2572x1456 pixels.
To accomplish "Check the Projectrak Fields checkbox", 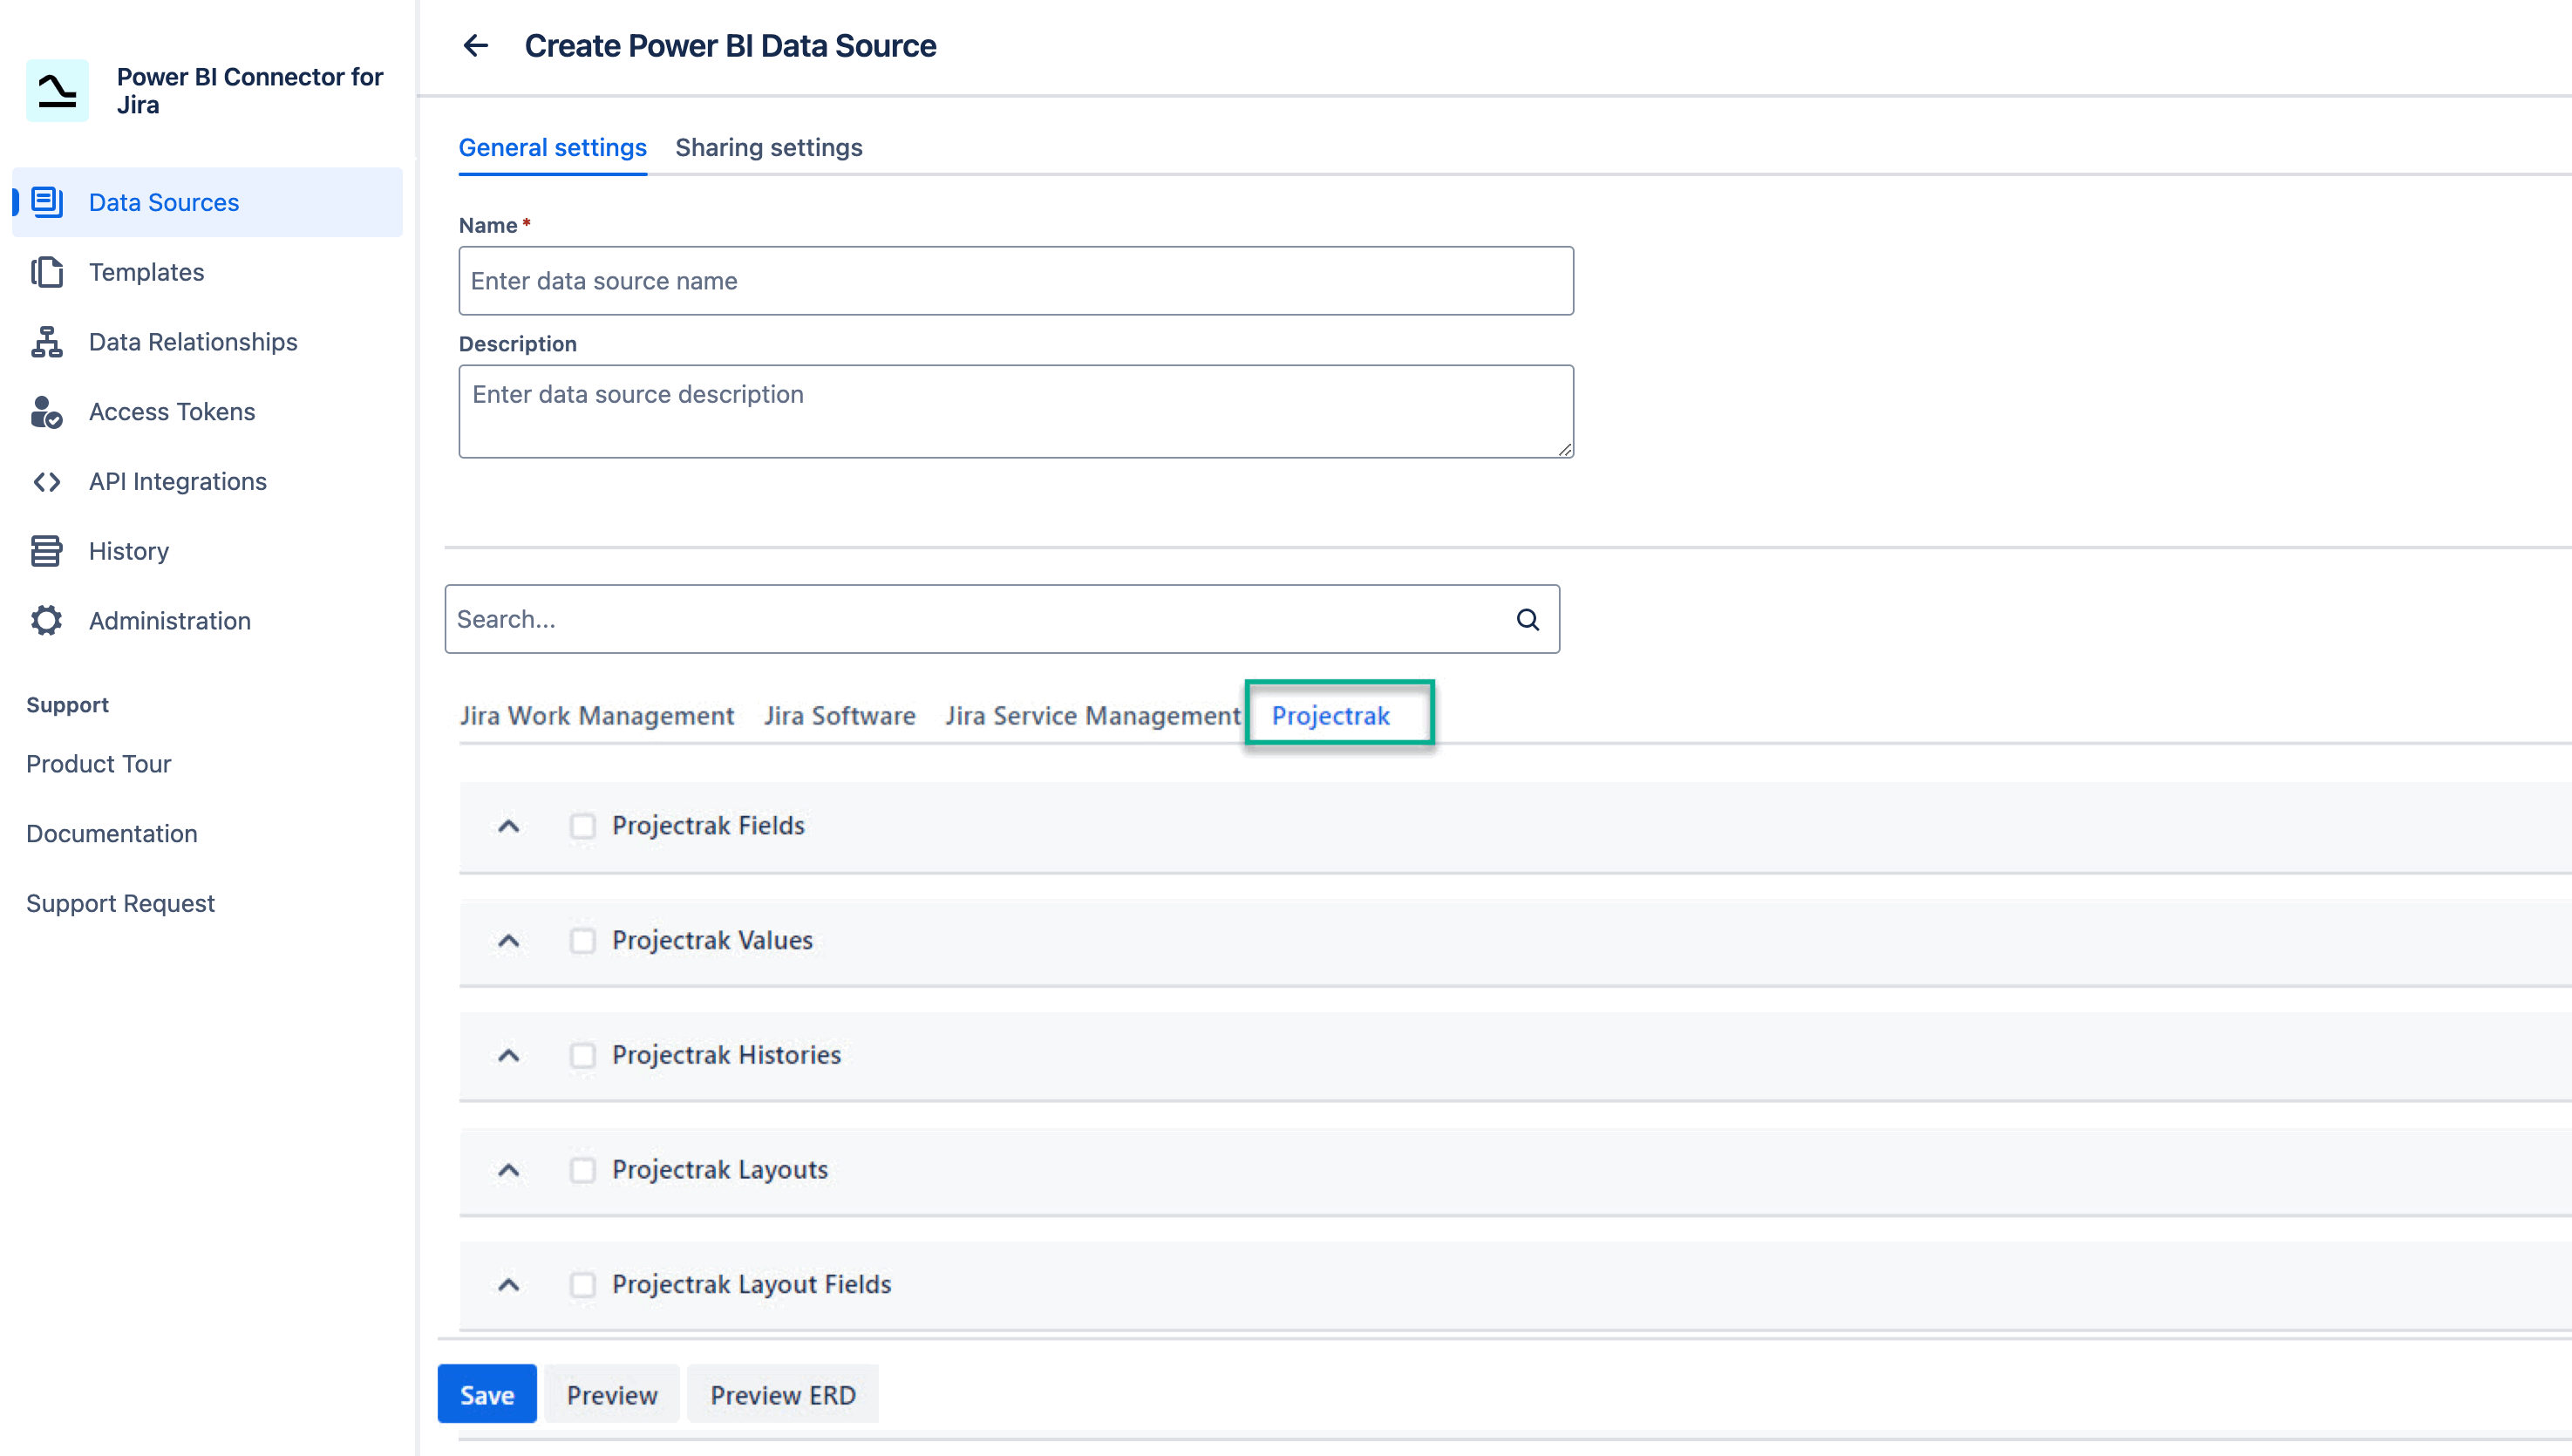I will [x=583, y=826].
